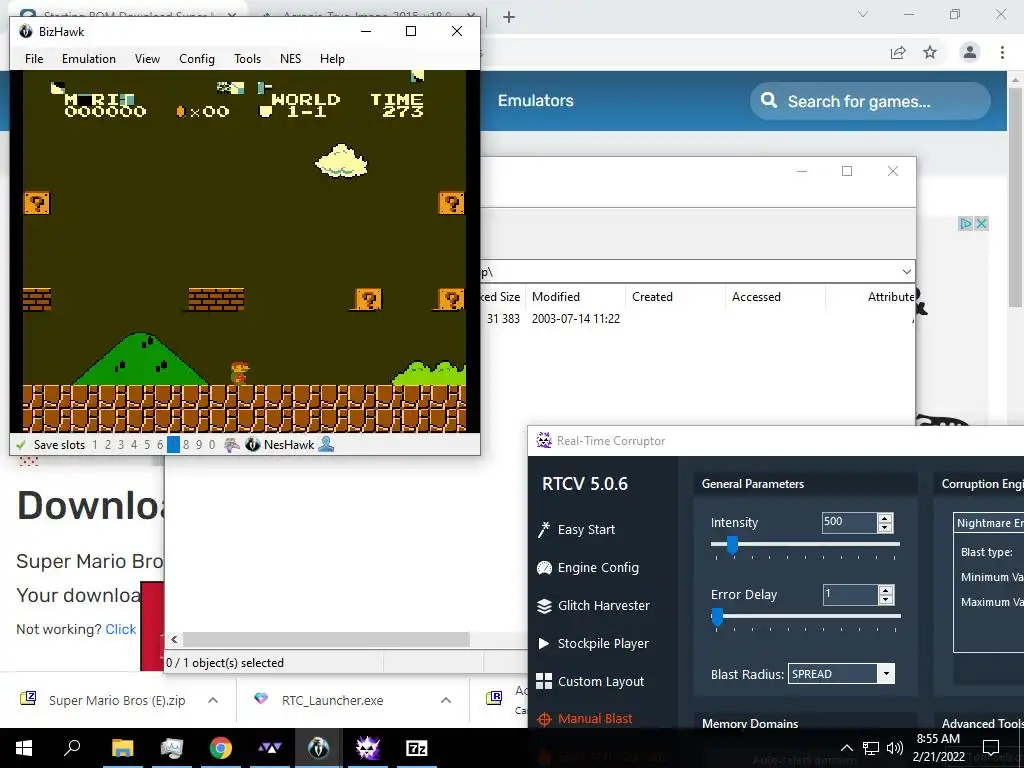Sort by Modified column in 7-Zip window
The height and width of the screenshot is (768, 1024).
pyautogui.click(x=575, y=296)
